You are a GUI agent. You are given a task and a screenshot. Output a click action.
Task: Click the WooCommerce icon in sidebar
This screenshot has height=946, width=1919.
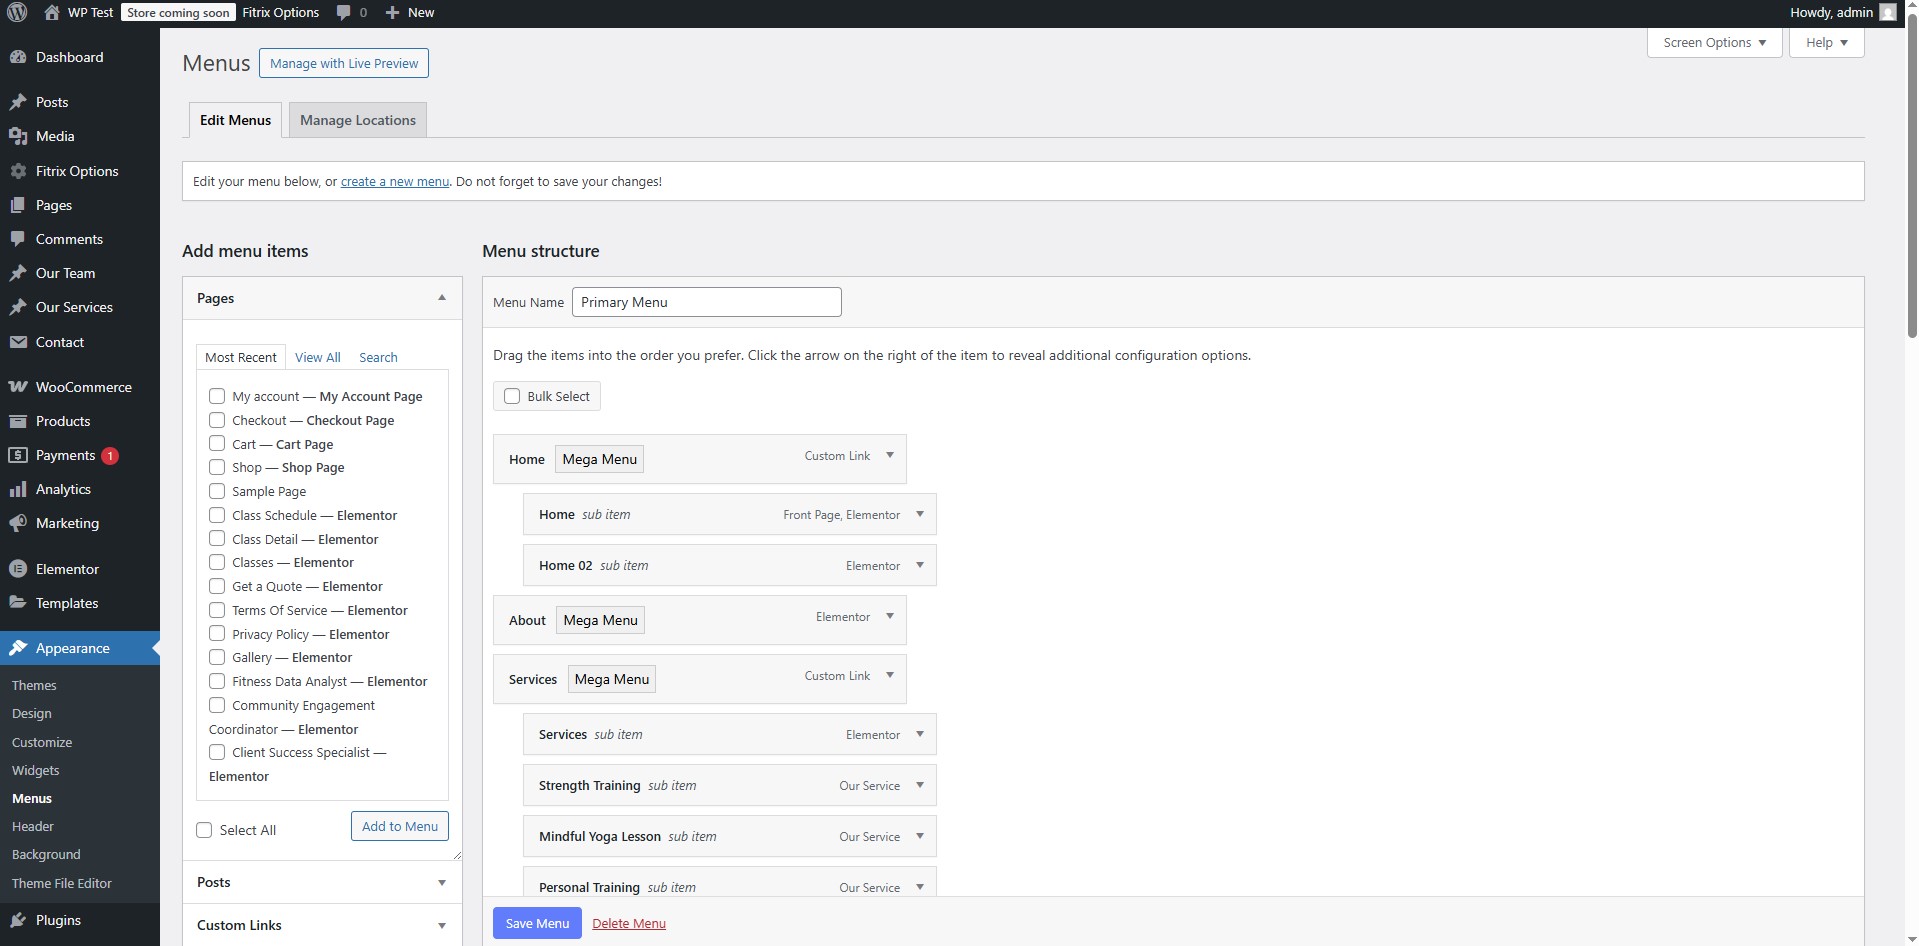pos(18,388)
